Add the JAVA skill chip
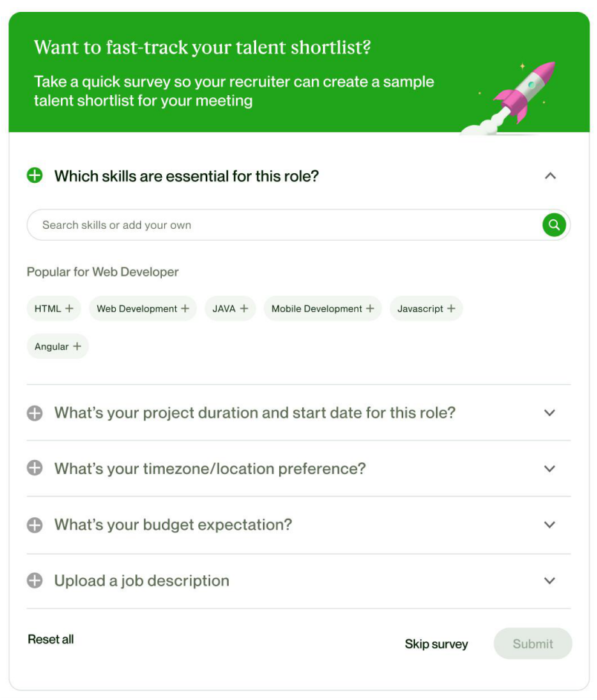Image resolution: width=597 pixels, height=700 pixels. [x=230, y=308]
